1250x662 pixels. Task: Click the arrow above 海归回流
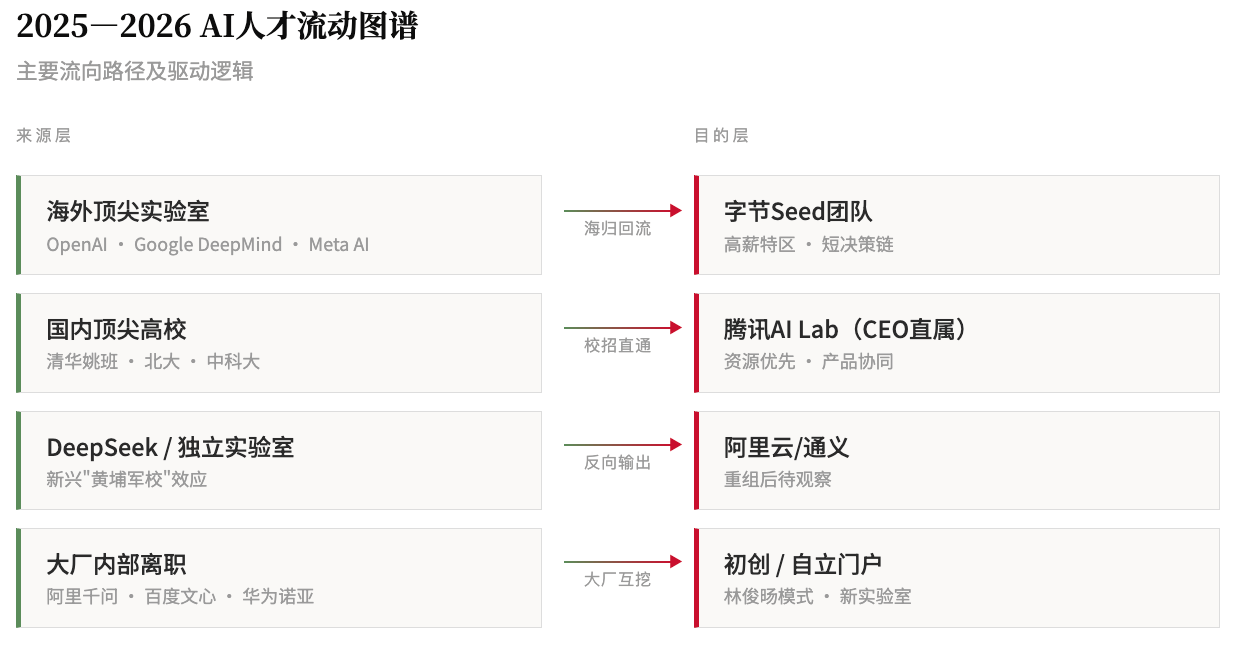[622, 211]
